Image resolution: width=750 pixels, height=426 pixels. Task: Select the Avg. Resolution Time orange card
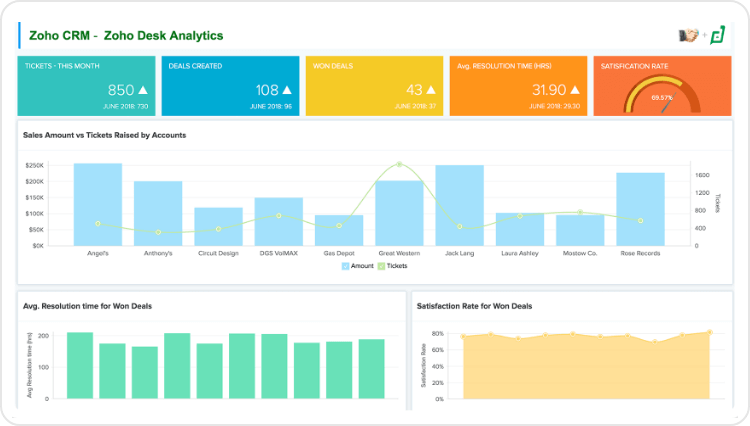click(517, 85)
